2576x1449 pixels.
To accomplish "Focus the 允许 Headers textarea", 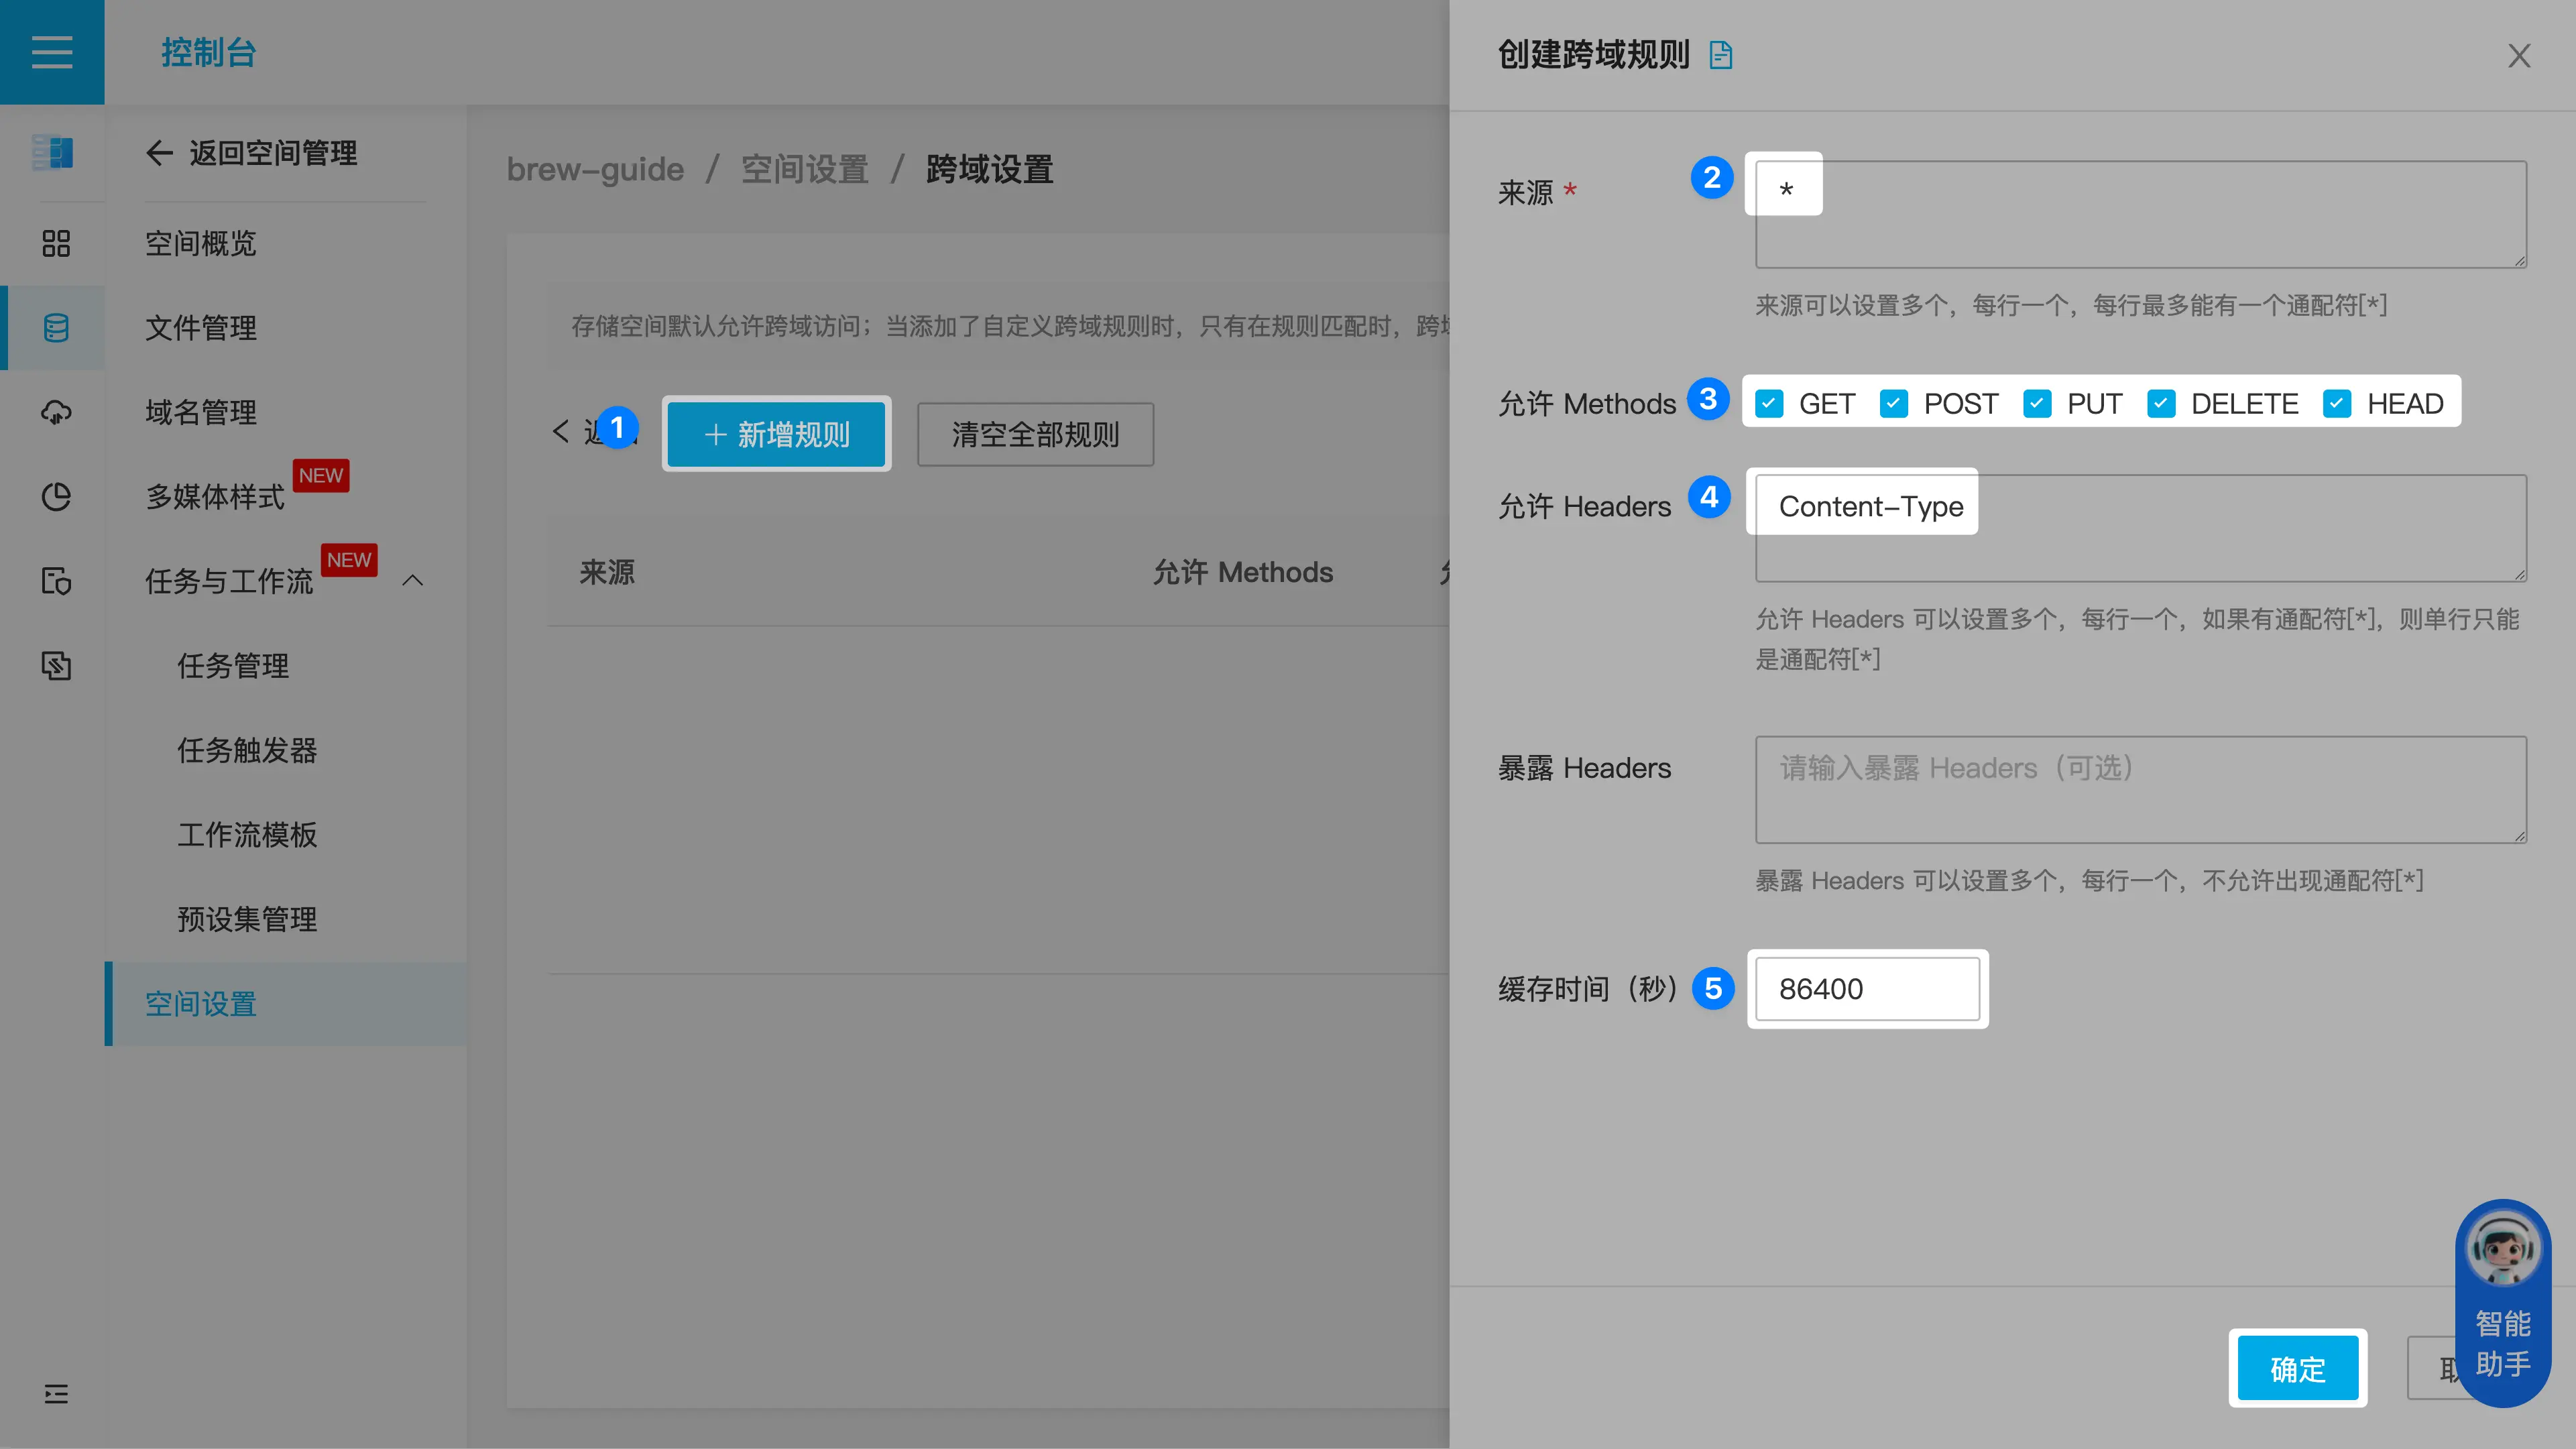I will (2141, 528).
